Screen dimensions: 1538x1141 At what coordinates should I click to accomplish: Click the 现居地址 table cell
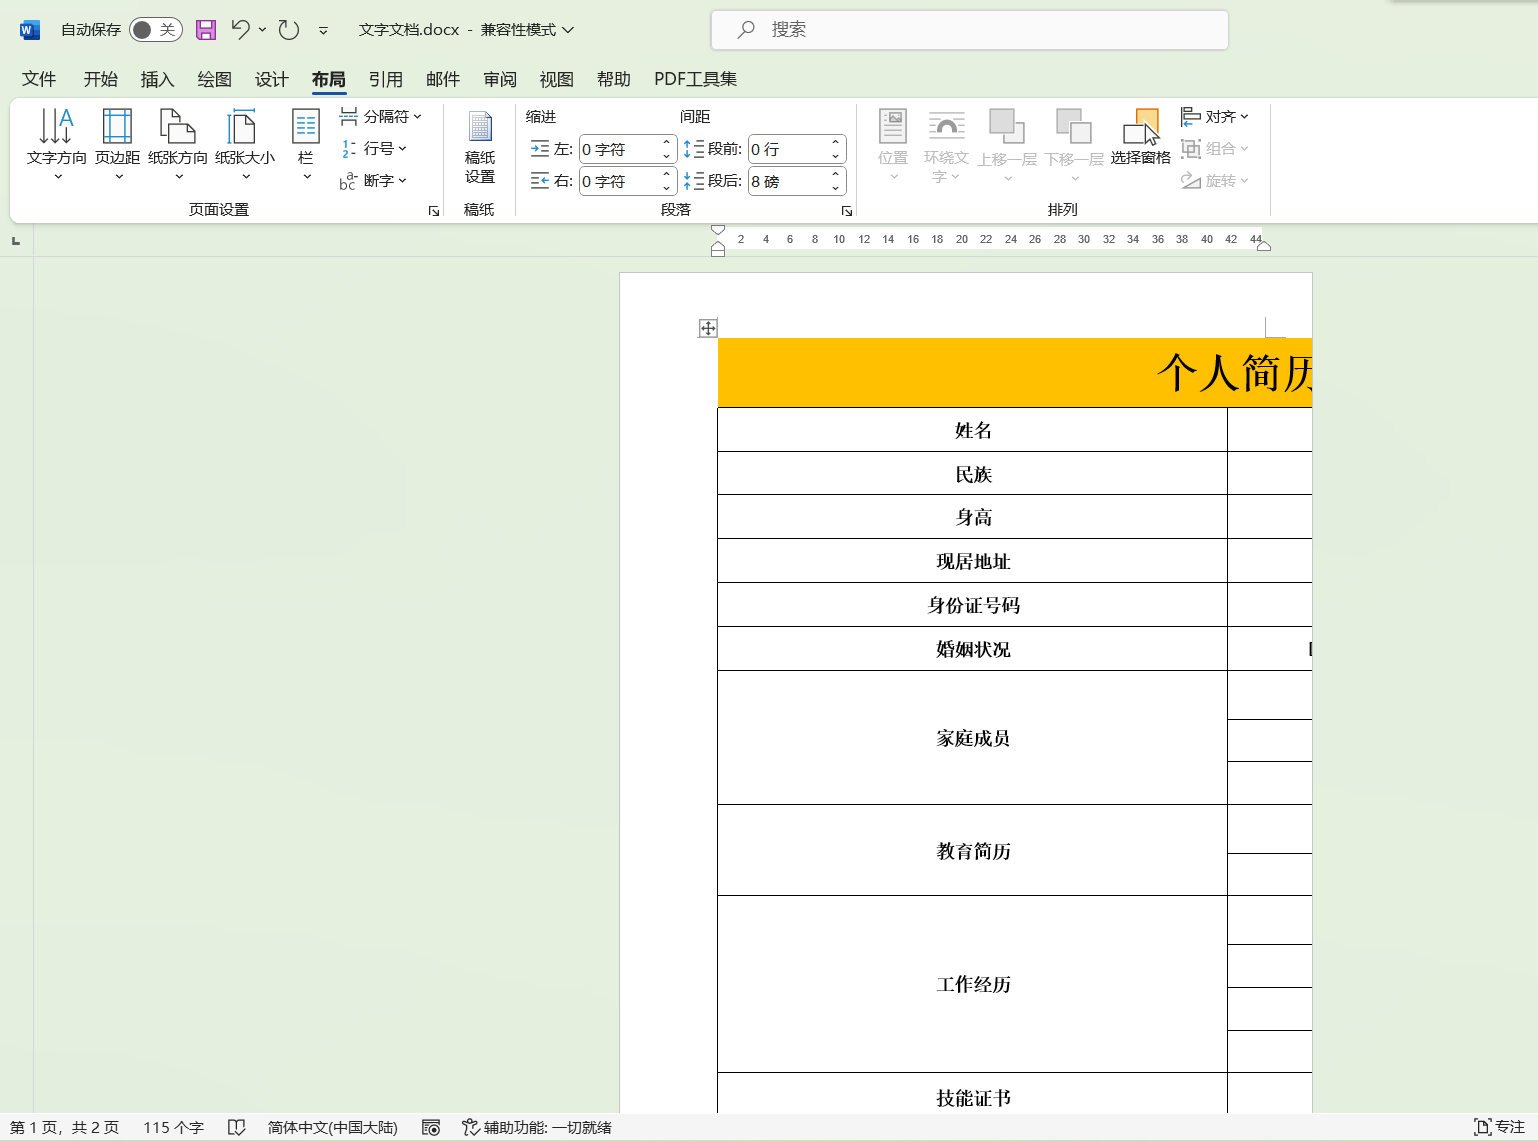point(972,561)
